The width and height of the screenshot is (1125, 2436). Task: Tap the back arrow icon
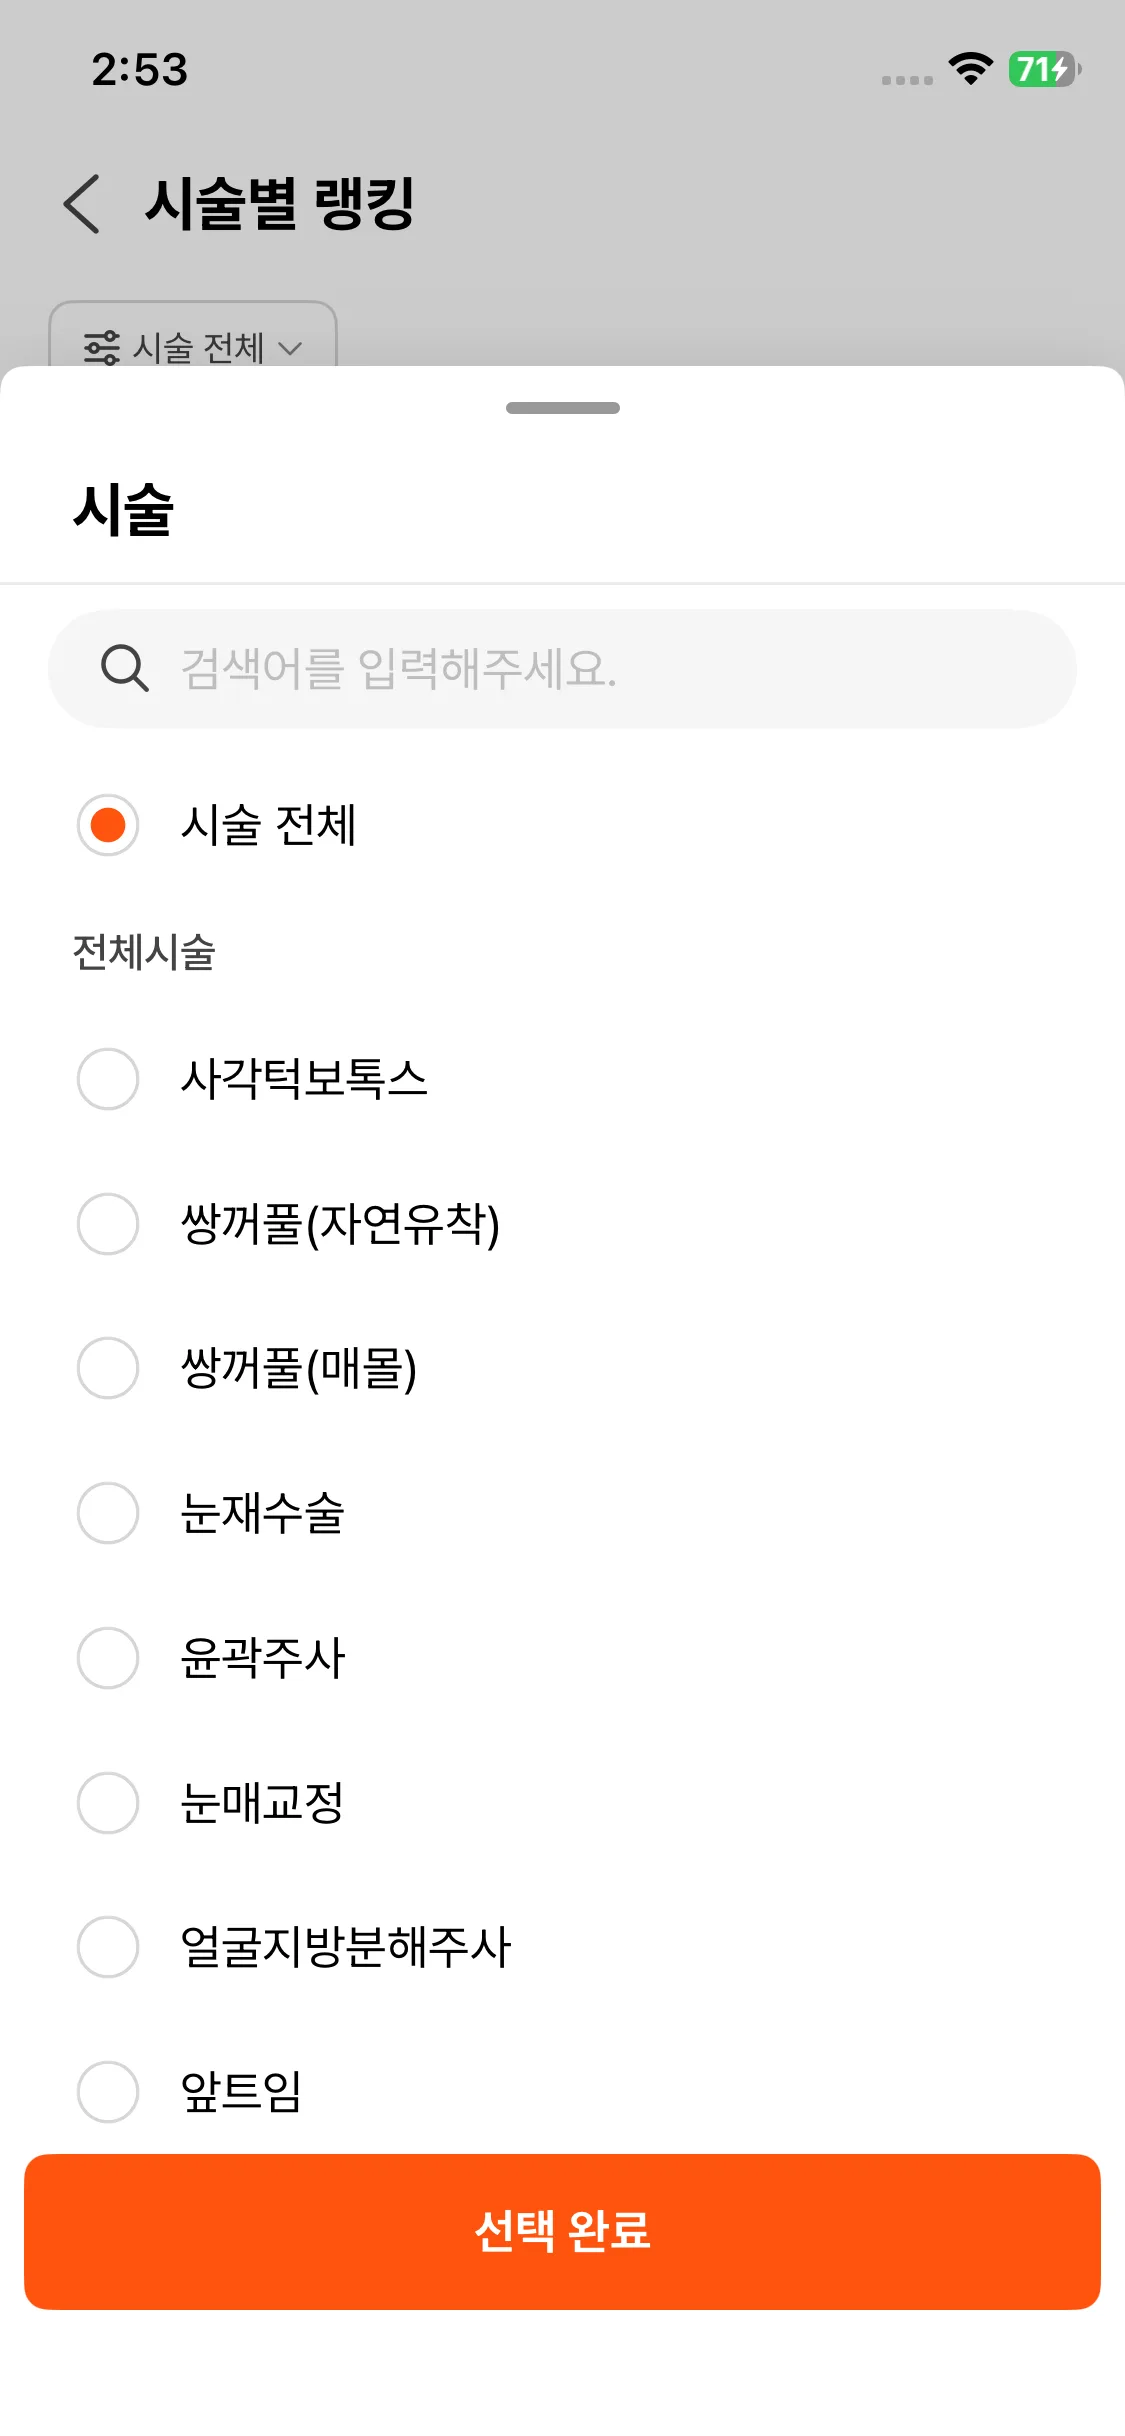[82, 204]
